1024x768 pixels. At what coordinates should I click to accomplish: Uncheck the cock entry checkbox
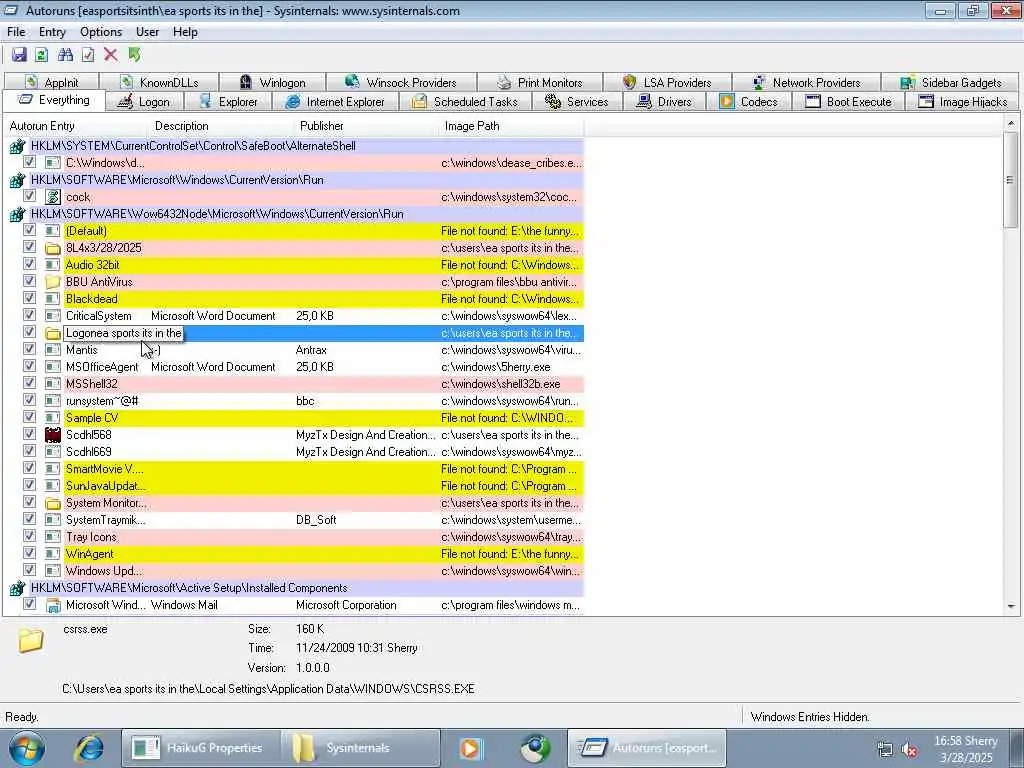(x=29, y=196)
